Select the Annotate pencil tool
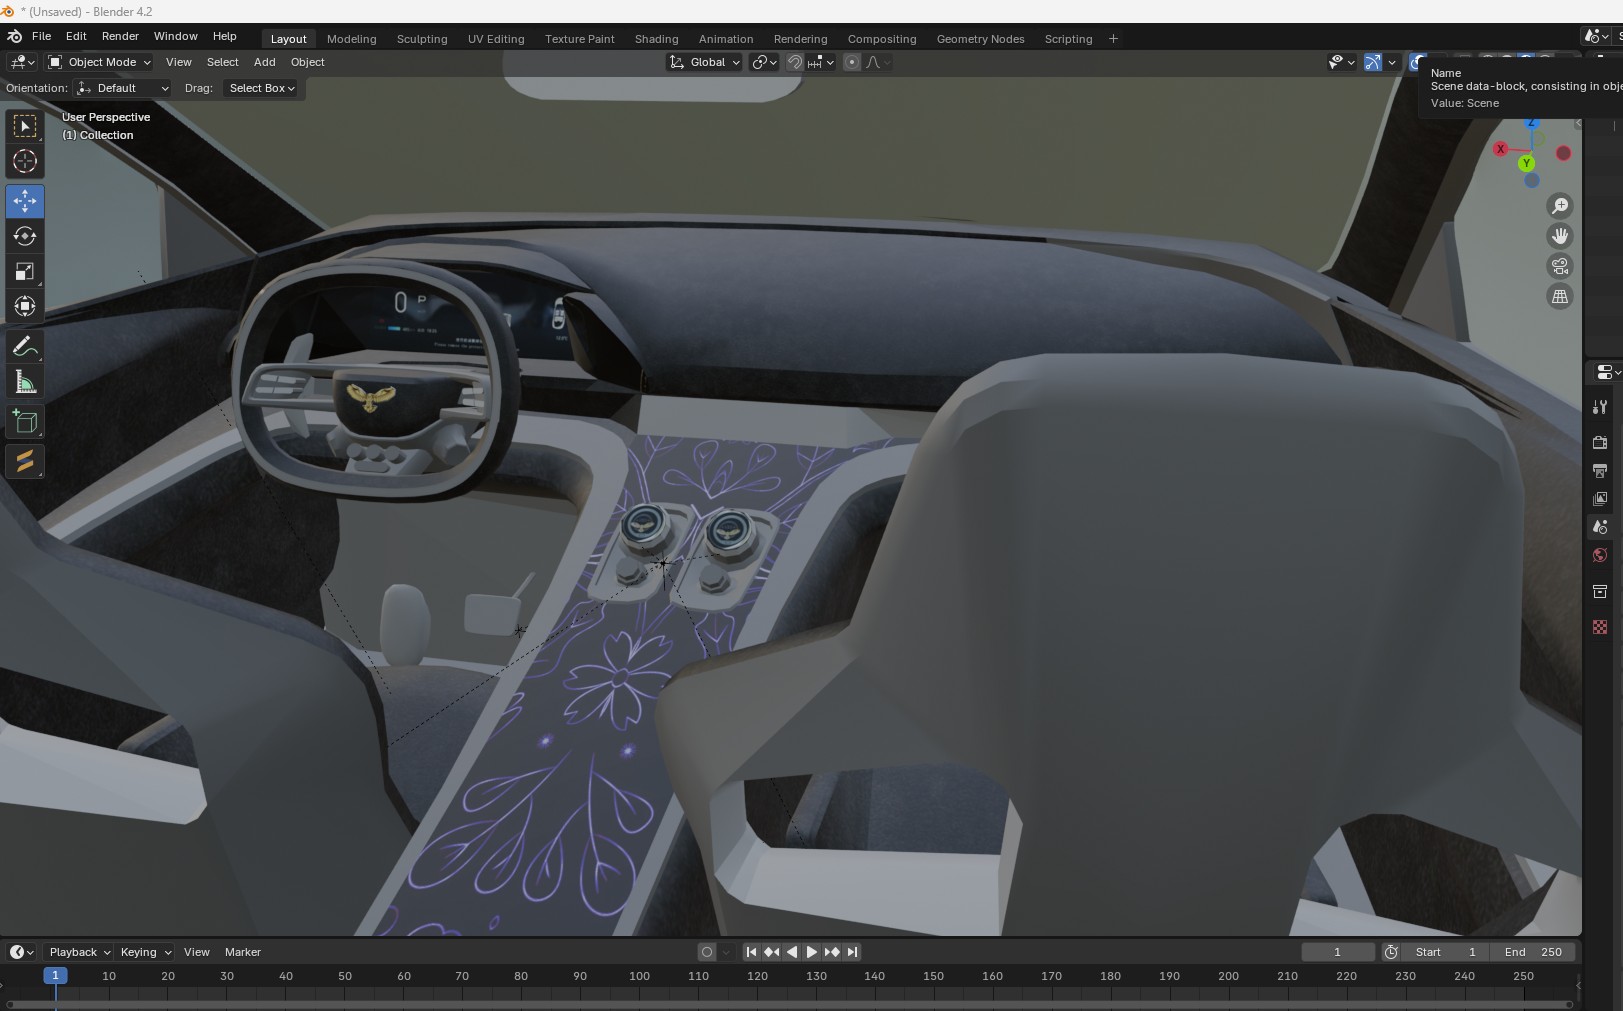 tap(25, 347)
